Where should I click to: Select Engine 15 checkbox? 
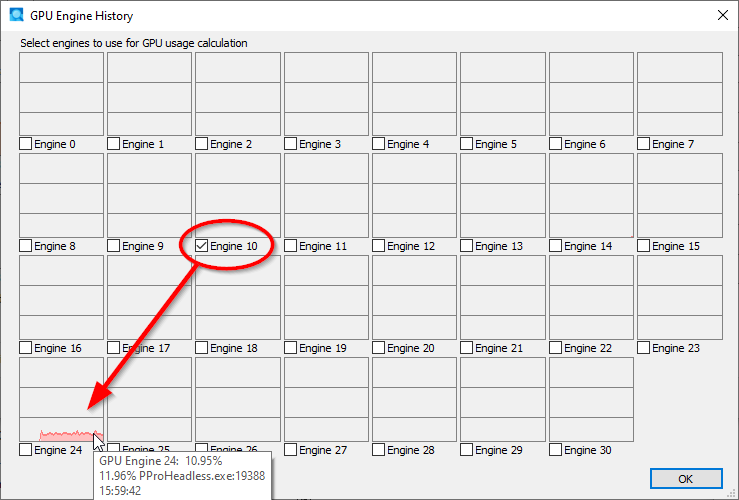click(x=644, y=246)
